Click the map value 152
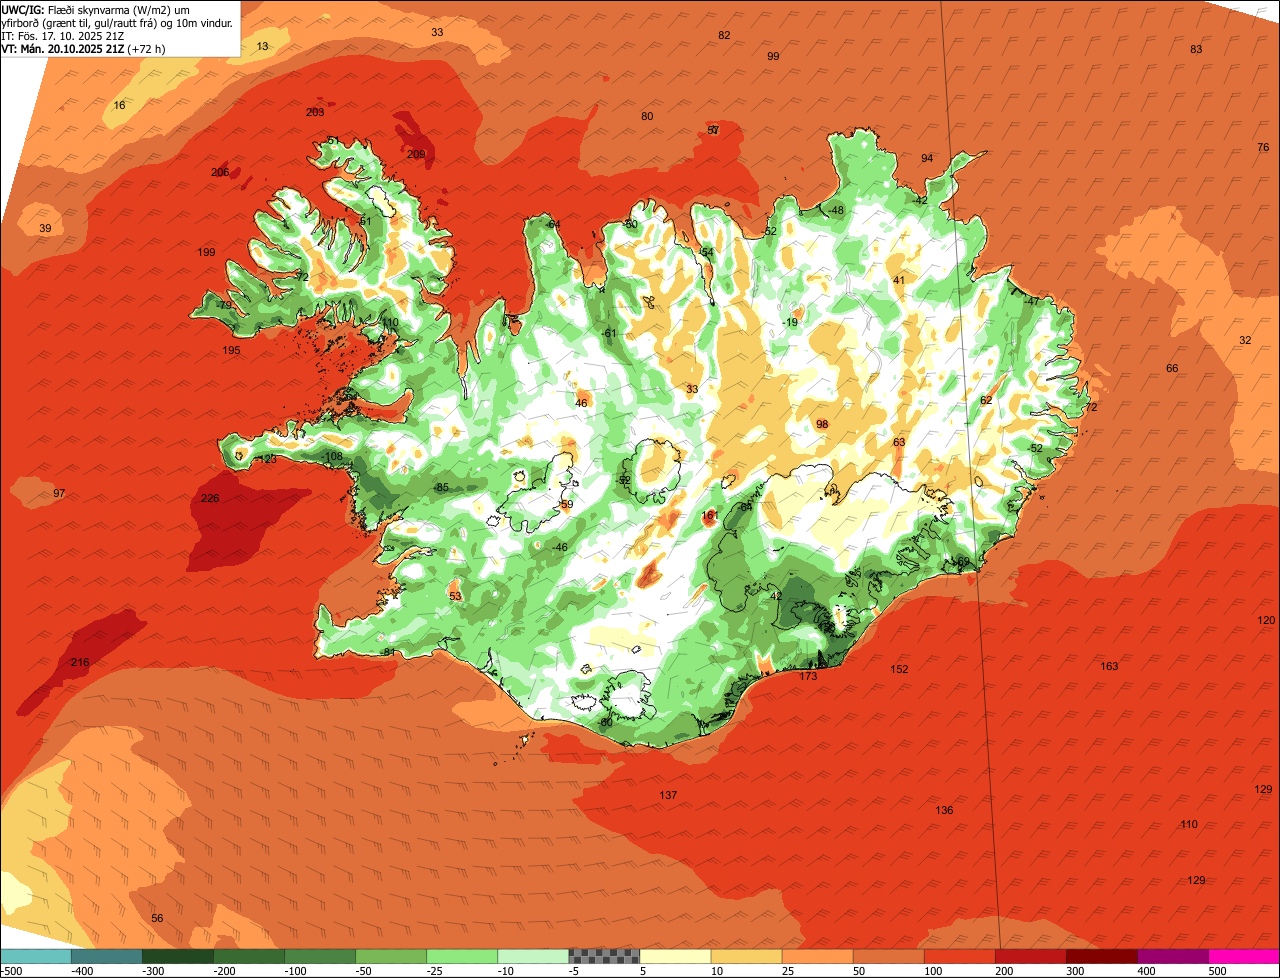The height and width of the screenshot is (978, 1280). pos(900,669)
